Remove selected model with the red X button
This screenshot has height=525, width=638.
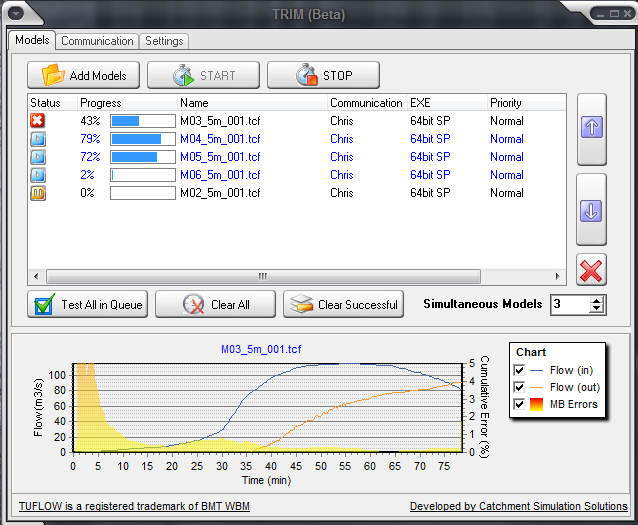coord(591,270)
